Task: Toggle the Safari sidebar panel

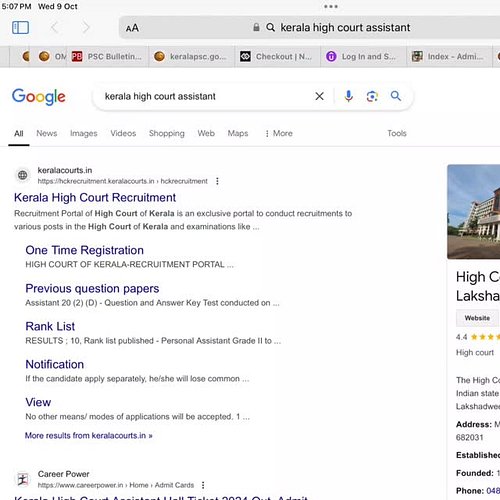Action: 20,27
